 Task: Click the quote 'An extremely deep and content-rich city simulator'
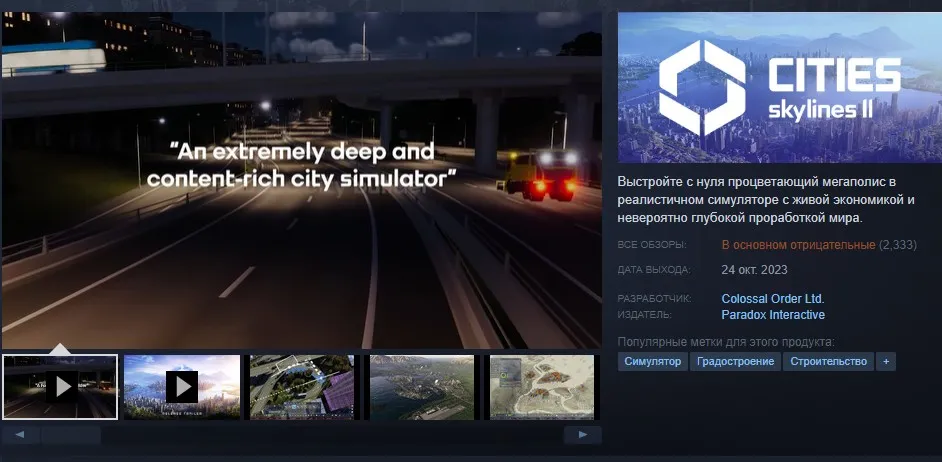click(x=301, y=165)
